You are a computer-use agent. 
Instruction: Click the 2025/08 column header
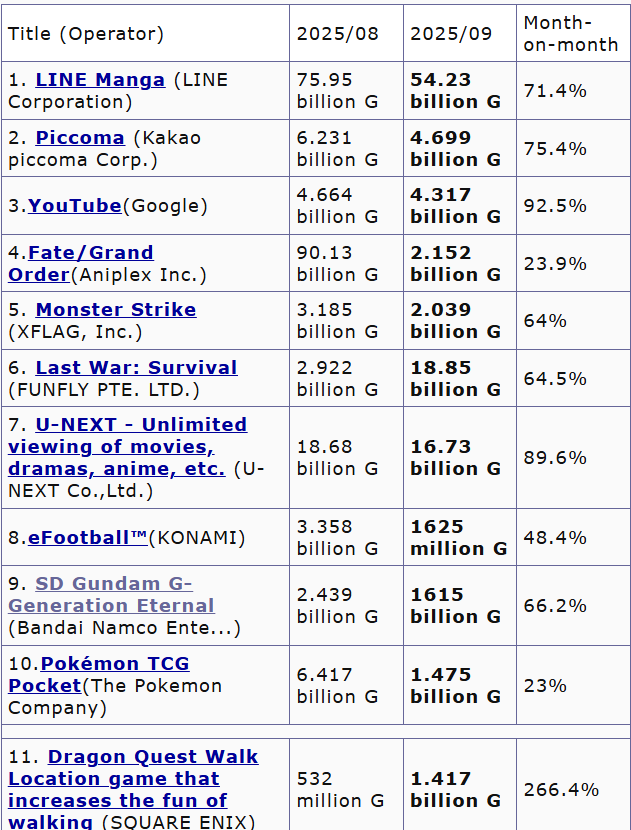coord(346,33)
